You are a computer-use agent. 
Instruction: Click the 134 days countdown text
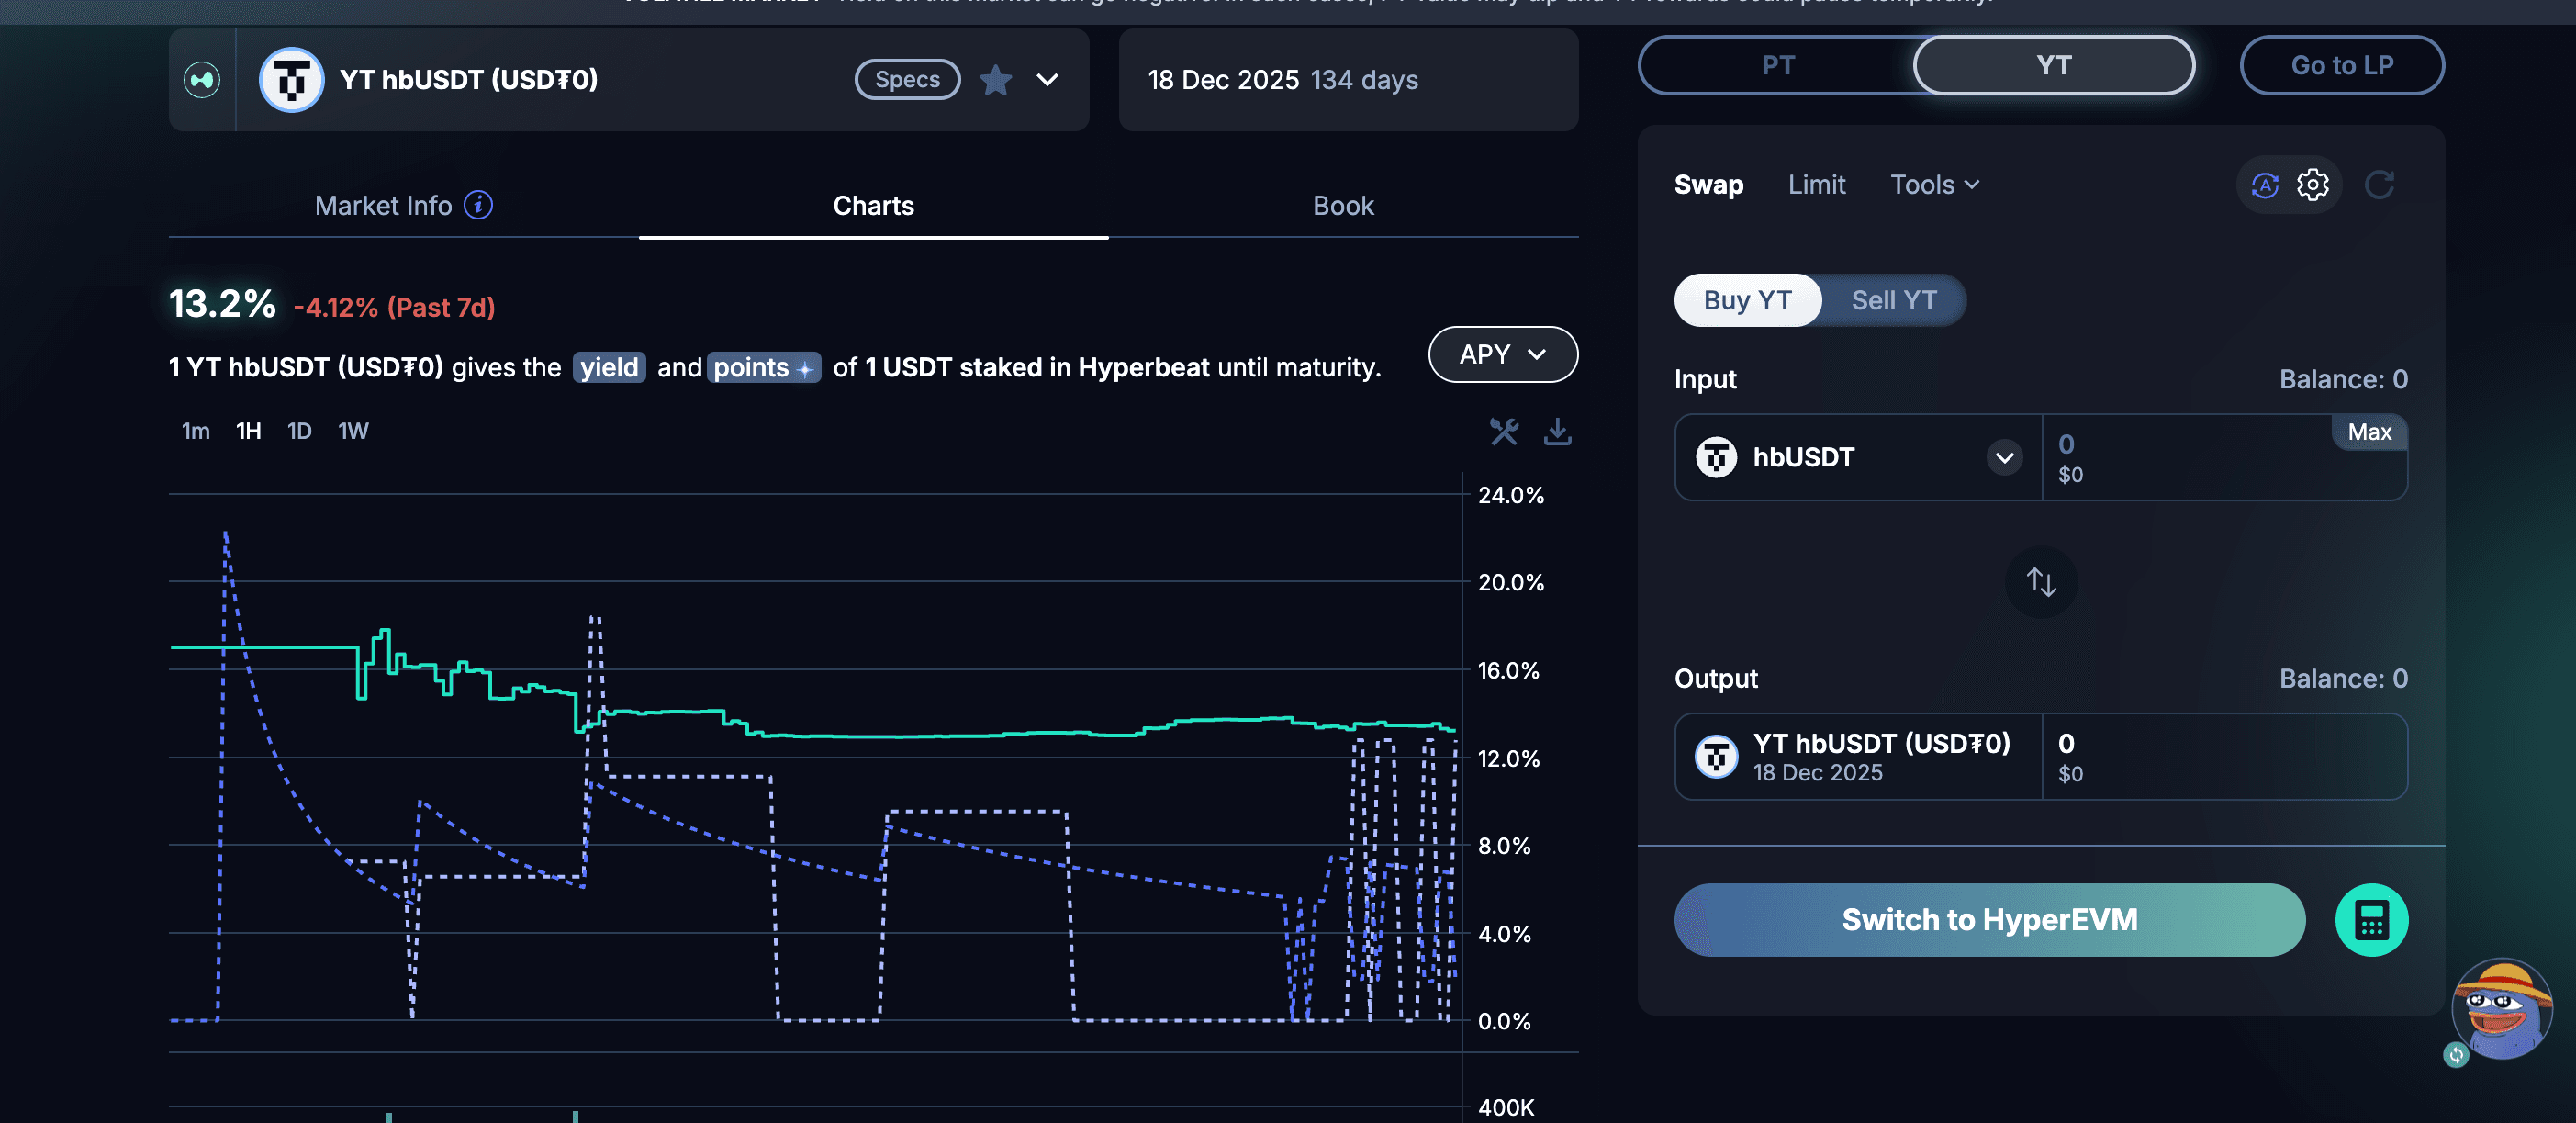click(1364, 80)
